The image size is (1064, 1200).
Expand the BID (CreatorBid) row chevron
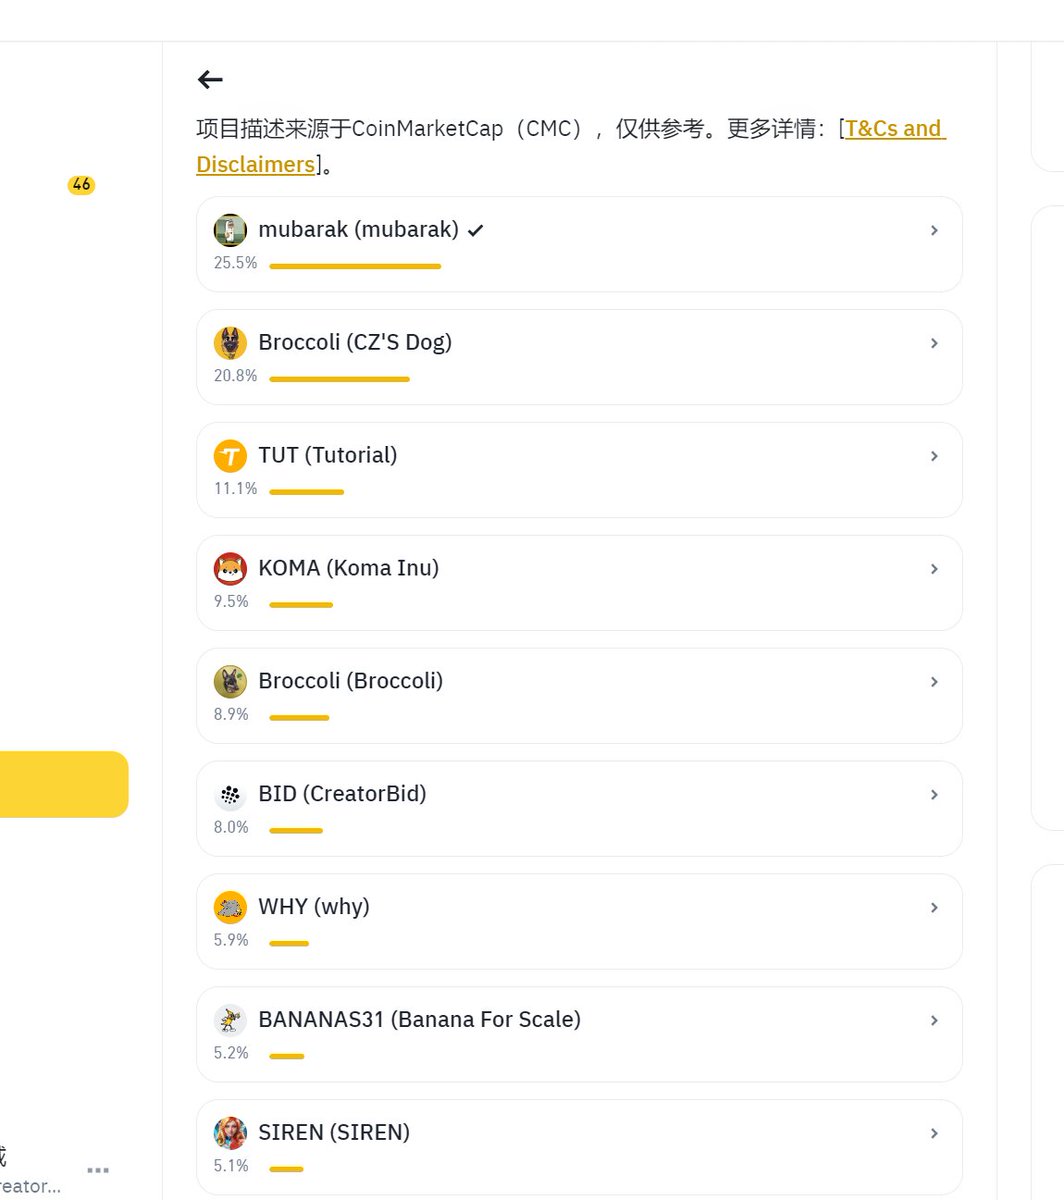point(934,795)
